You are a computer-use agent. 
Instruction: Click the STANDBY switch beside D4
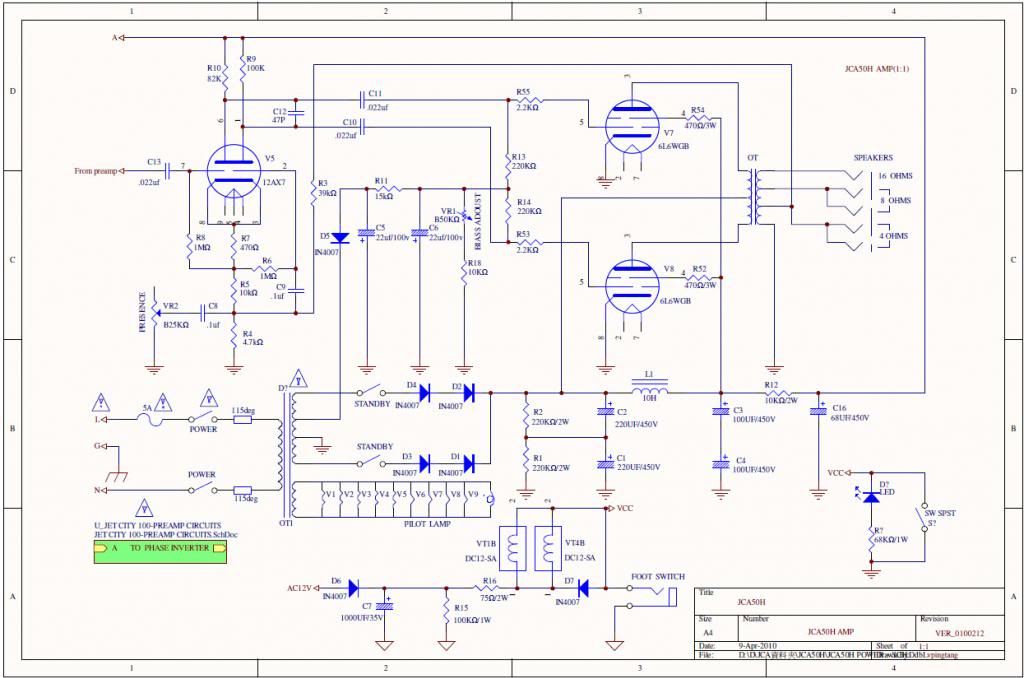[x=371, y=391]
